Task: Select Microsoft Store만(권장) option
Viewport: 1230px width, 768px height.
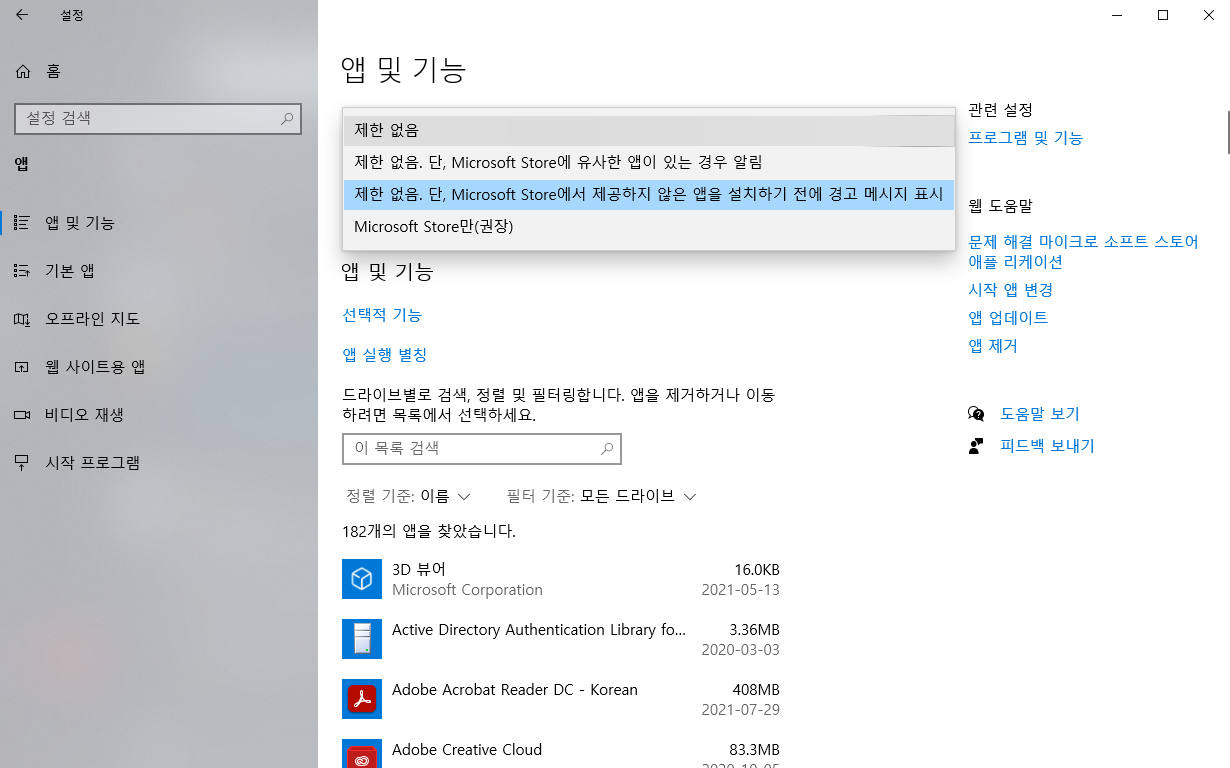Action: pyautogui.click(x=649, y=226)
